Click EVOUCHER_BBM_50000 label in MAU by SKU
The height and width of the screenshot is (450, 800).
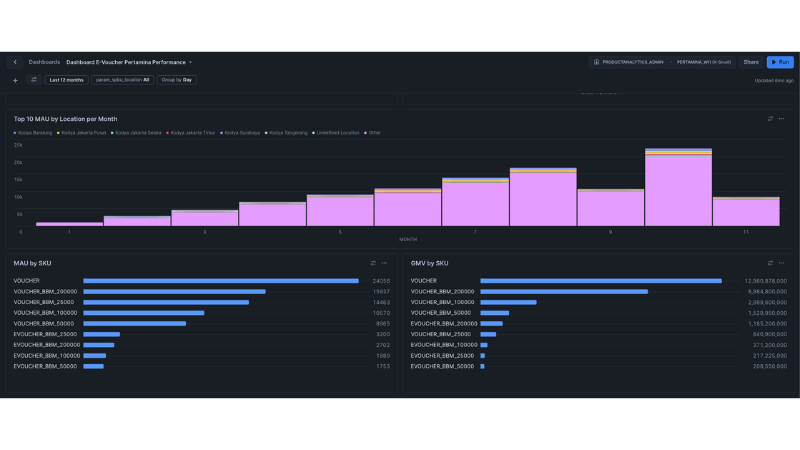tap(45, 367)
